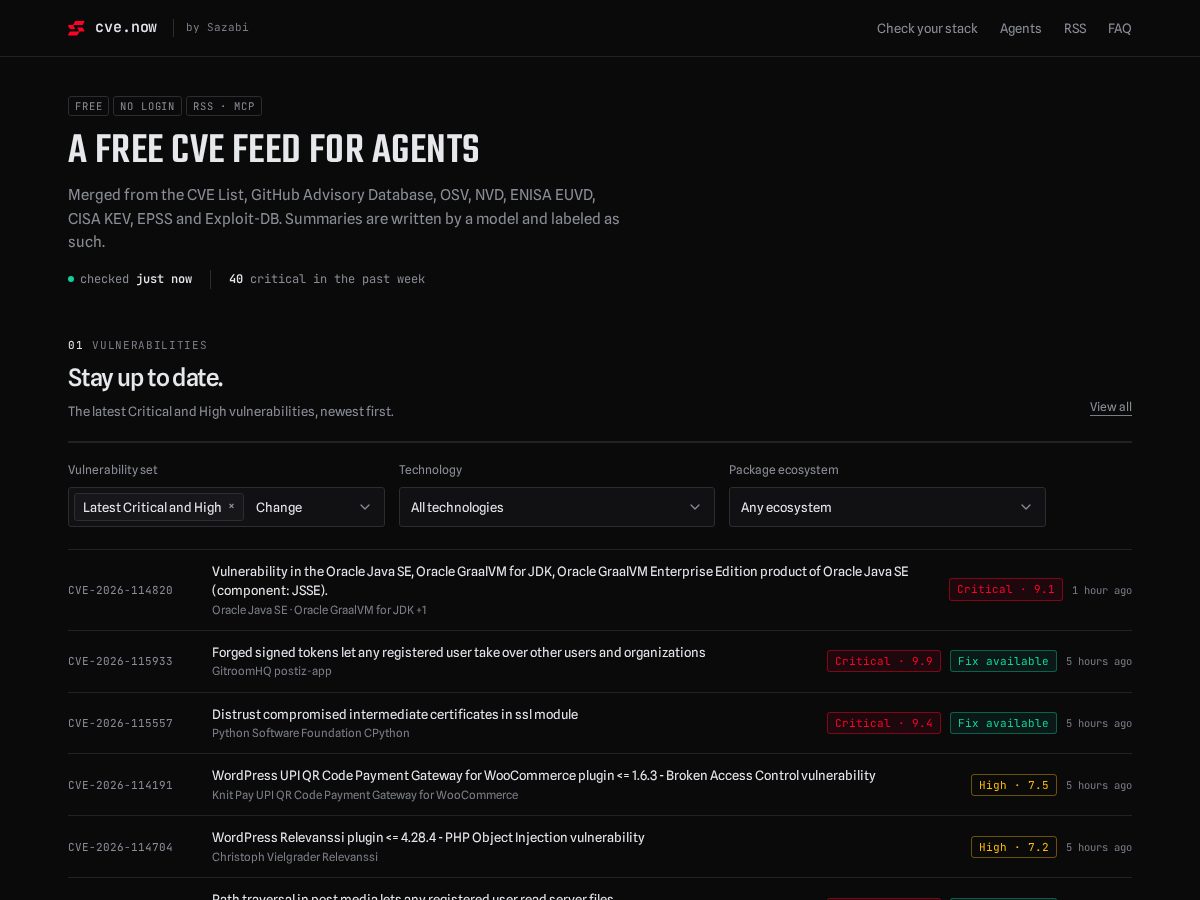Image resolution: width=1200 pixels, height=900 pixels.
Task: Expand the All technologies dropdown
Action: coord(557,507)
